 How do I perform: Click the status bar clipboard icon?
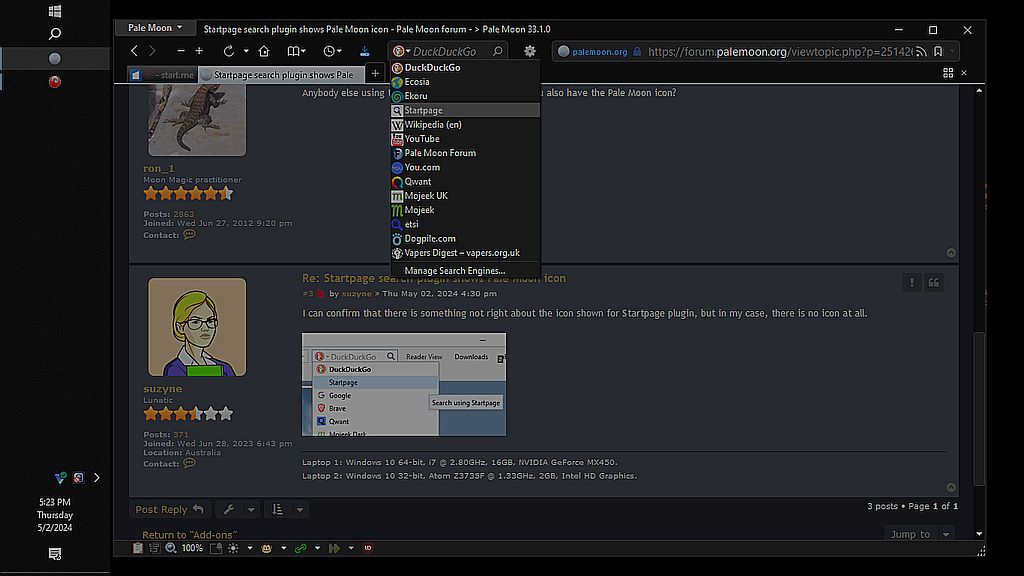tap(138, 549)
